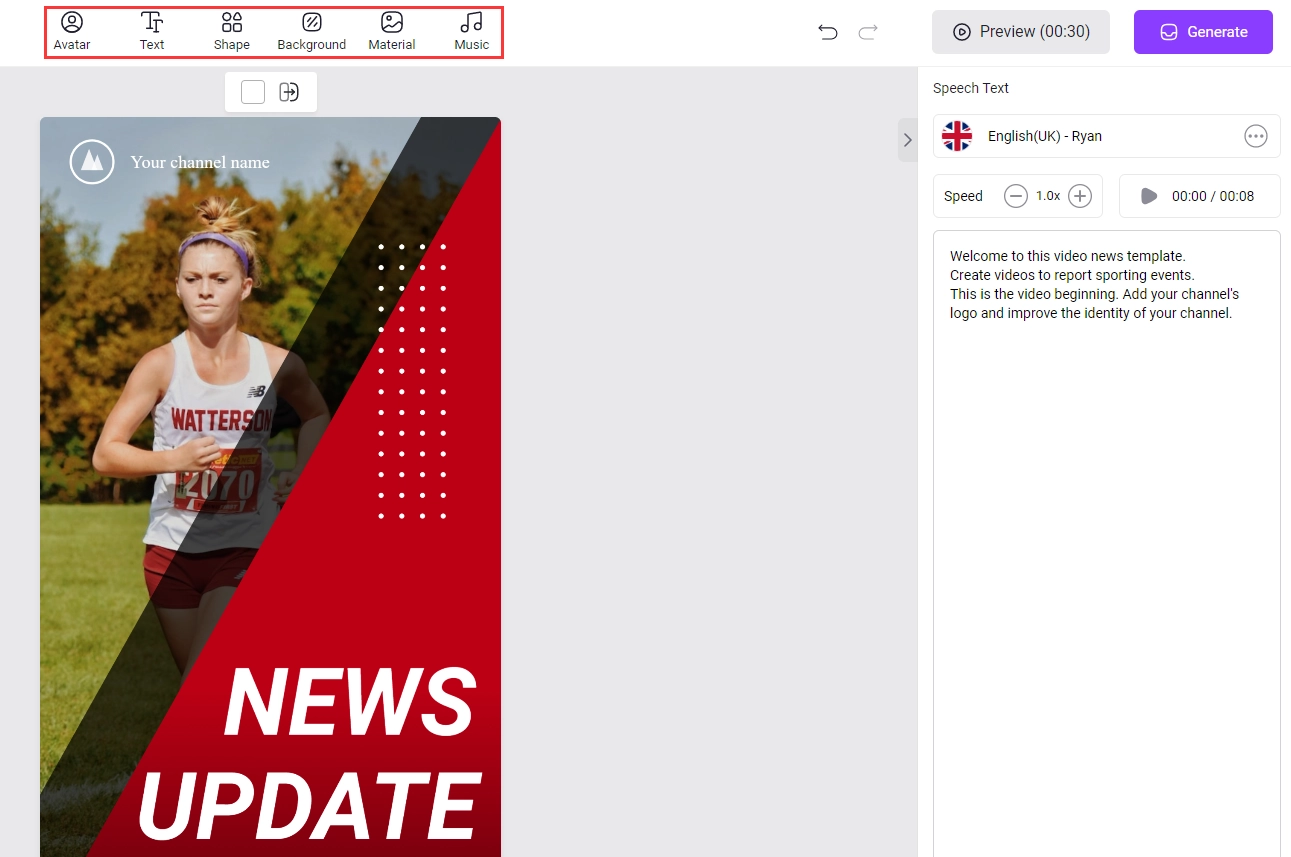
Task: Open the Avatar tool
Action: [72, 31]
